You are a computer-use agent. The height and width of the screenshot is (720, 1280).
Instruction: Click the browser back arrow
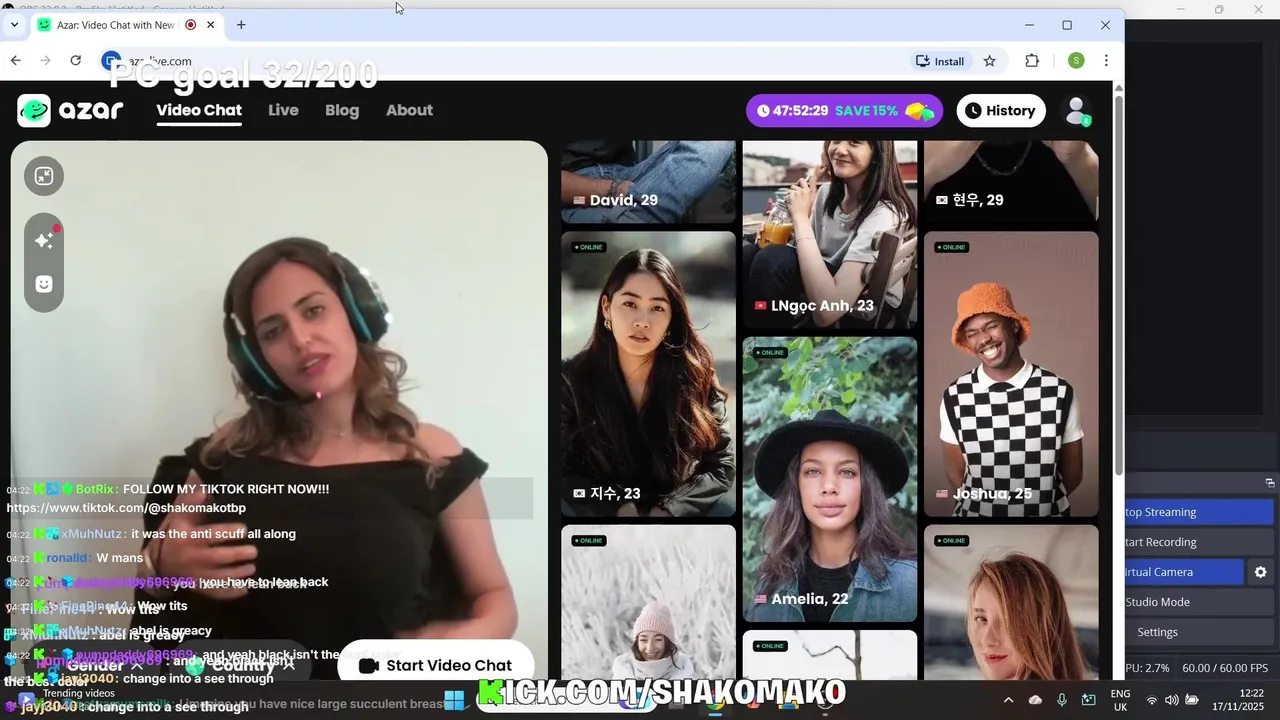click(x=16, y=61)
